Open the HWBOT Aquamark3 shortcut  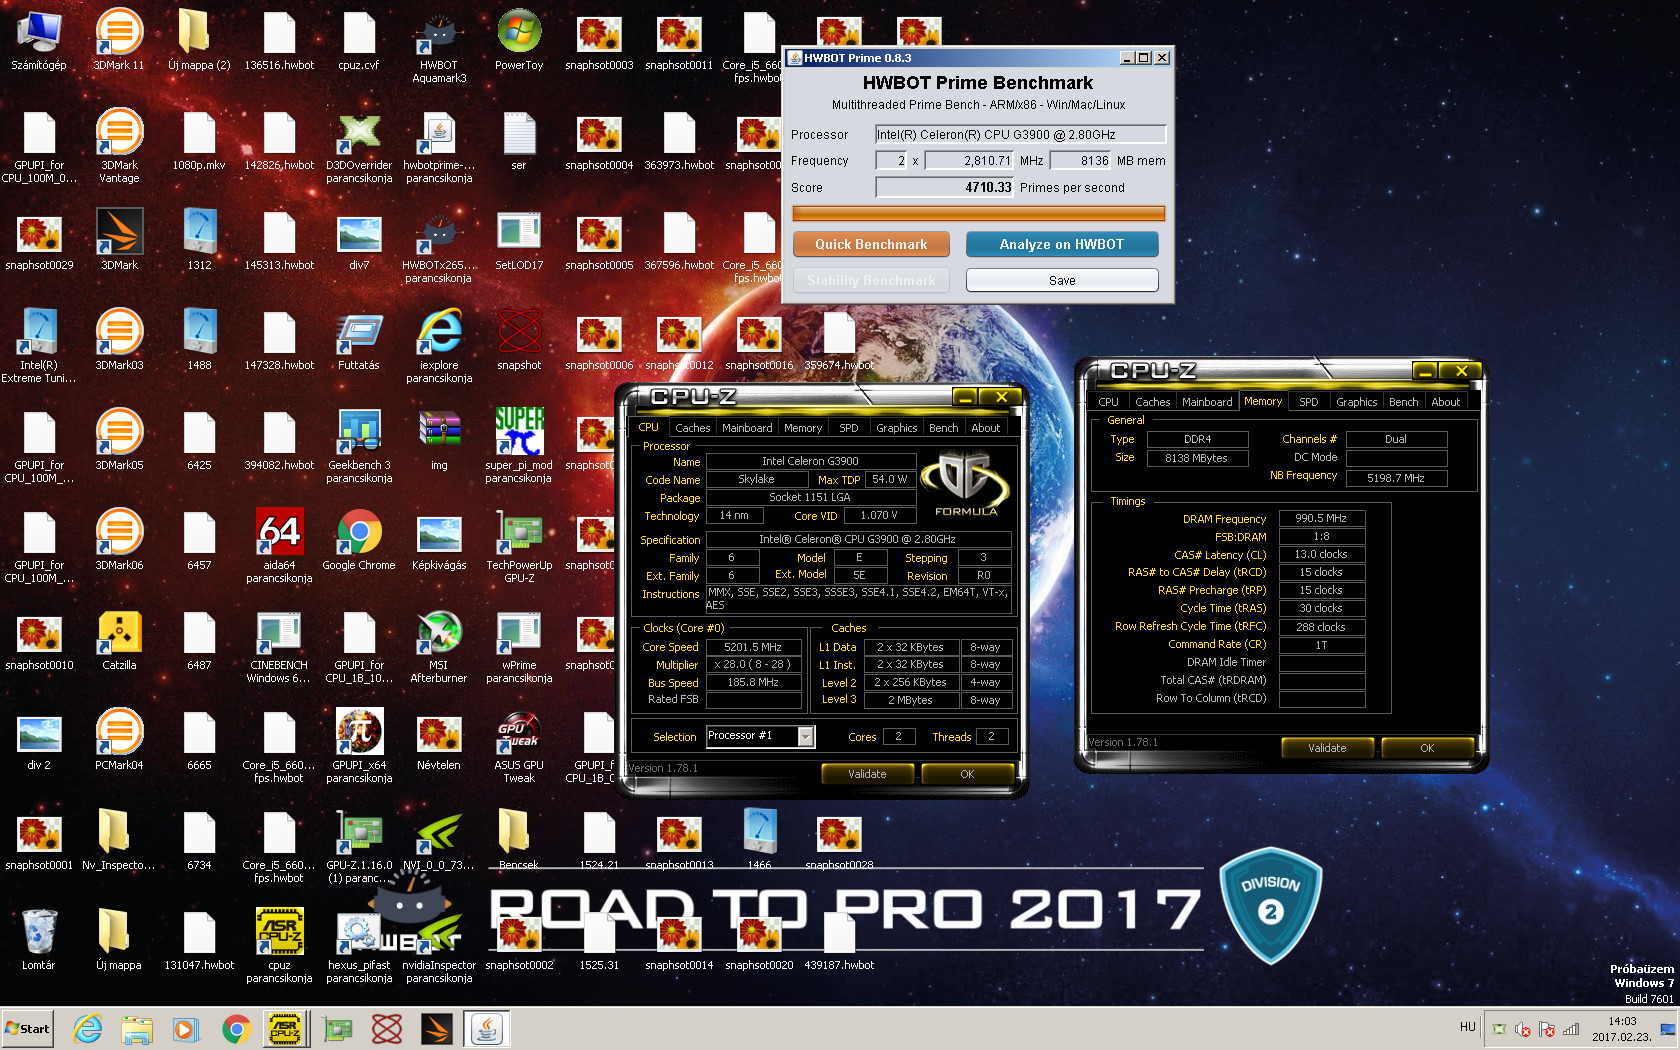tap(439, 46)
